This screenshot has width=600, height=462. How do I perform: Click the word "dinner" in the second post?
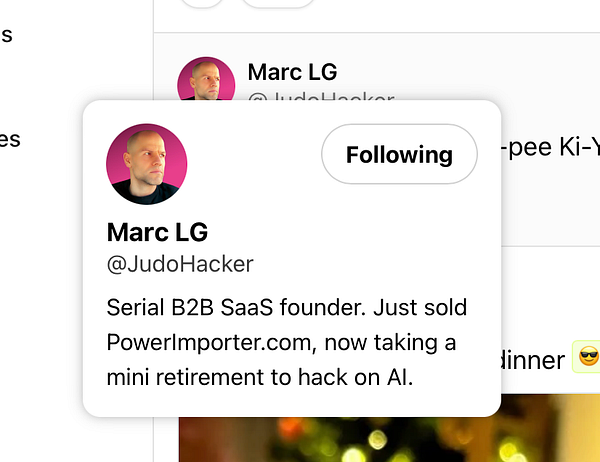533,360
